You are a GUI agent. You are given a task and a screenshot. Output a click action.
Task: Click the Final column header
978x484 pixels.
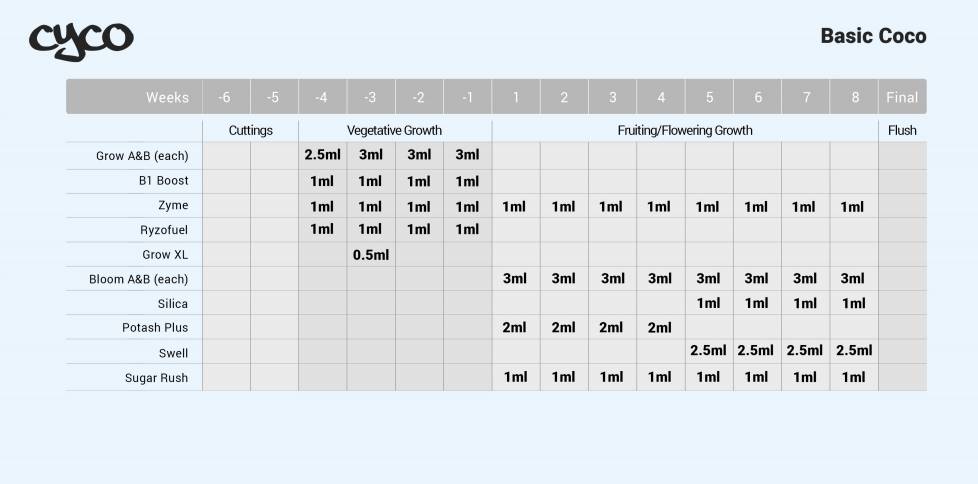click(x=903, y=97)
